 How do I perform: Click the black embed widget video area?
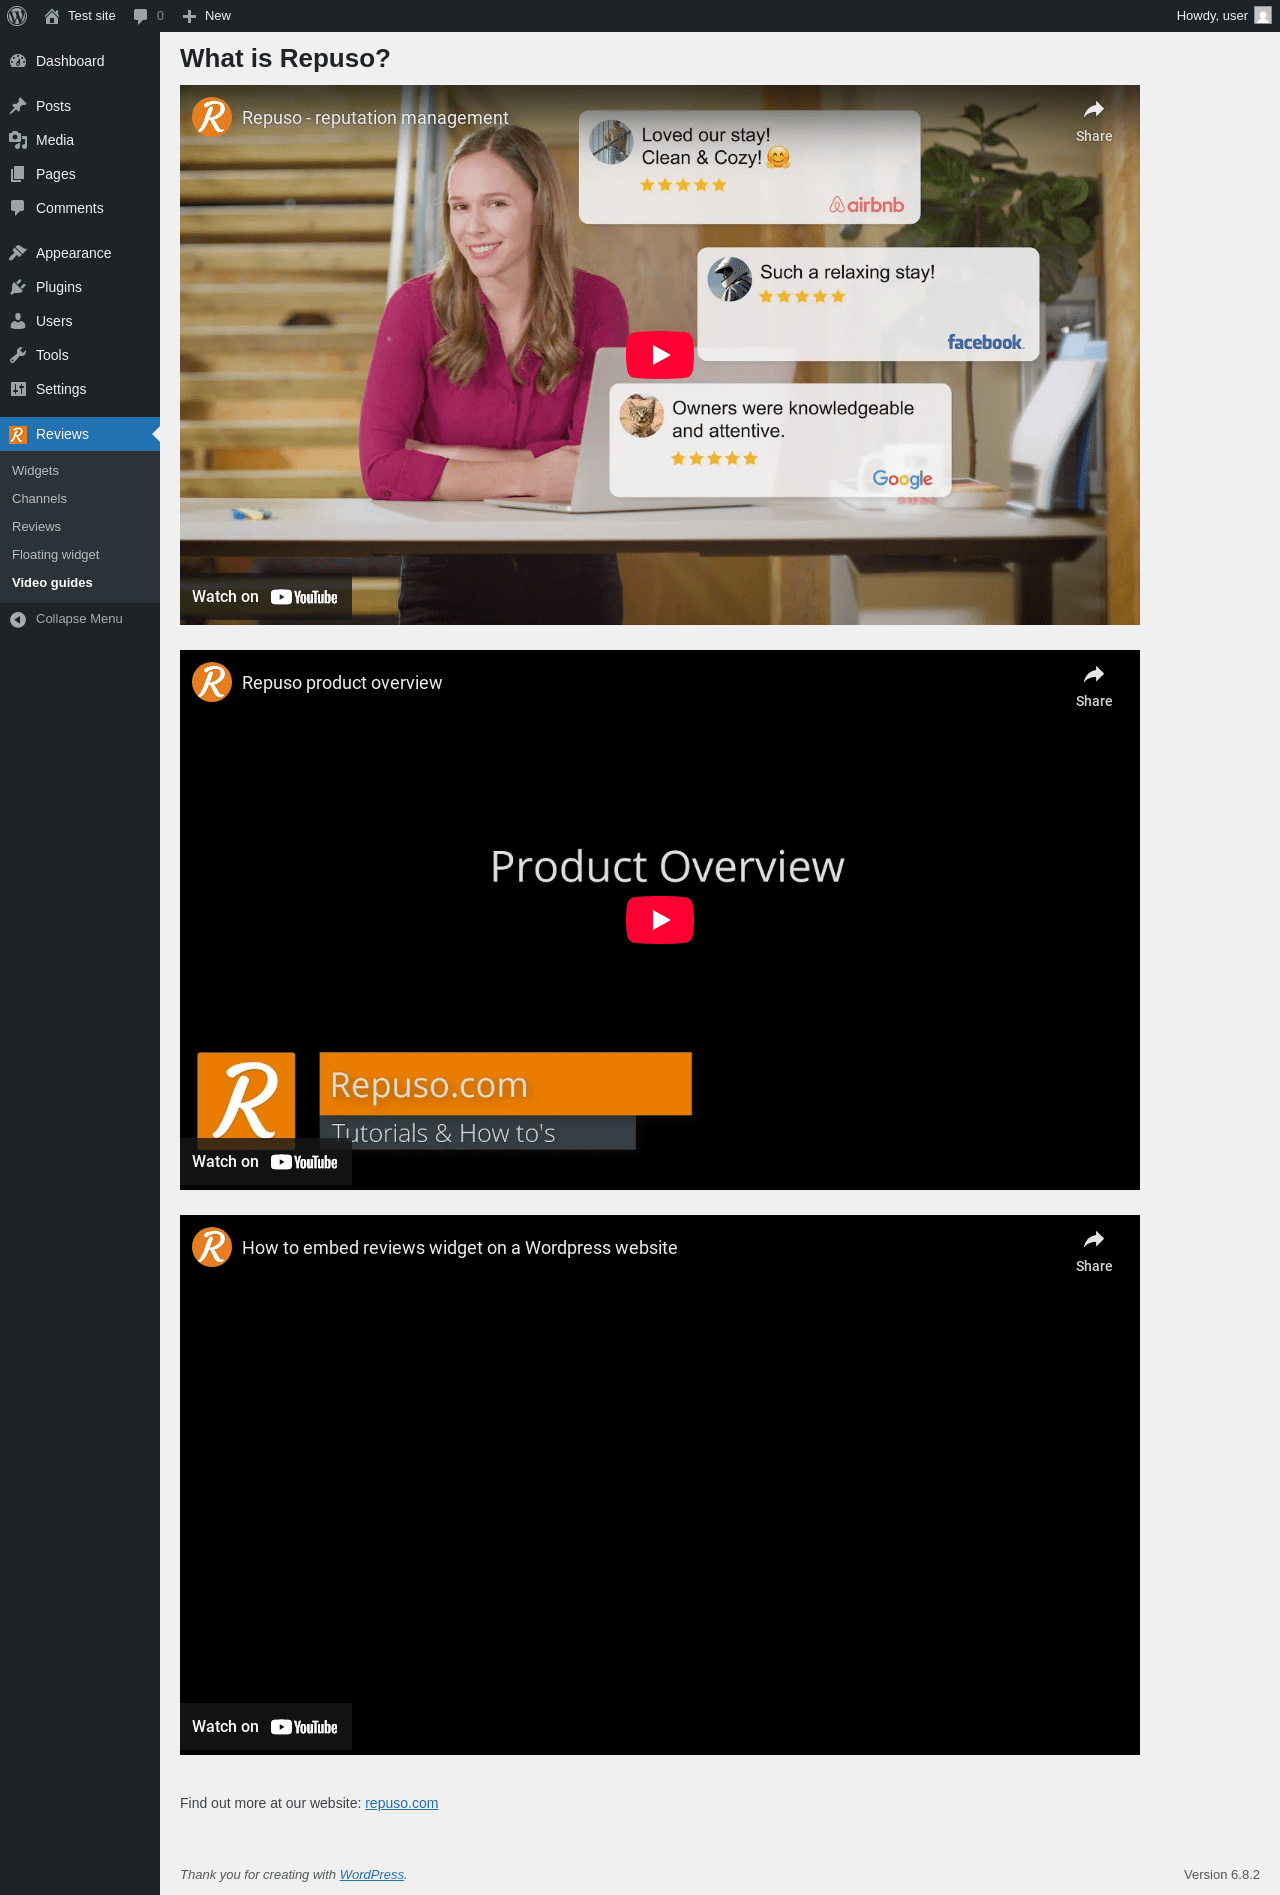click(x=660, y=1485)
